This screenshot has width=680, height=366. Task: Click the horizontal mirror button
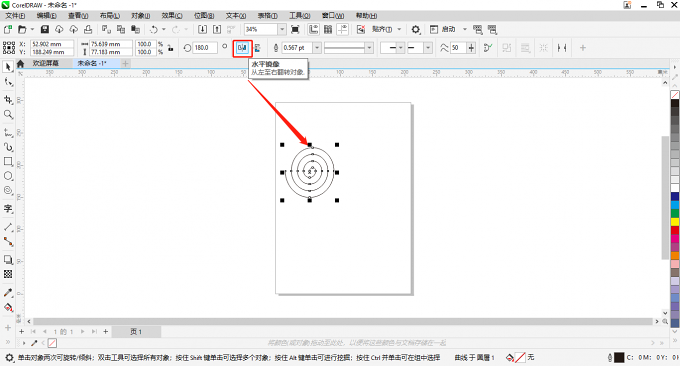tap(242, 48)
